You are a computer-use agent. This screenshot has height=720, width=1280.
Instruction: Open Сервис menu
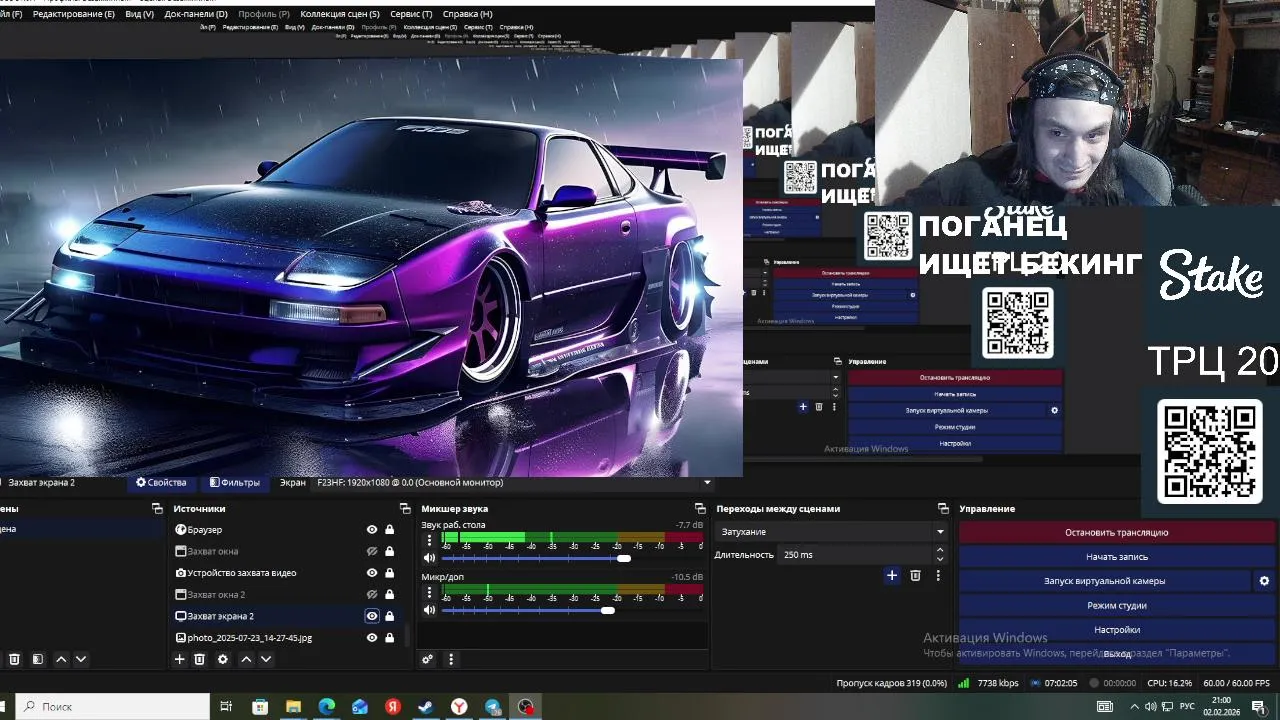pos(411,14)
